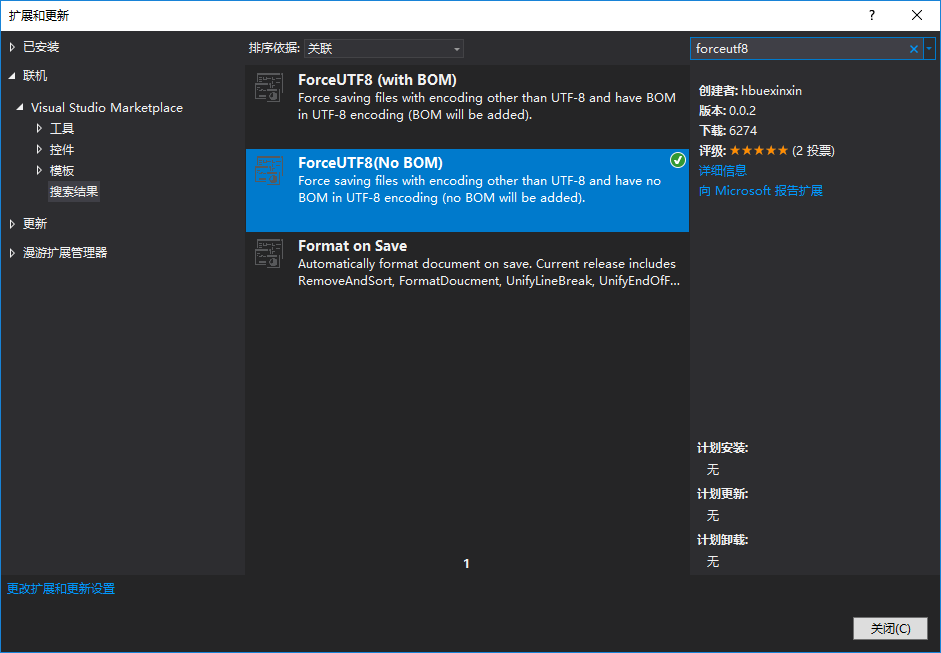Click the green installed checkmark on ForceUTF8(No BOM)
Image resolution: width=941 pixels, height=653 pixels.
[x=678, y=161]
